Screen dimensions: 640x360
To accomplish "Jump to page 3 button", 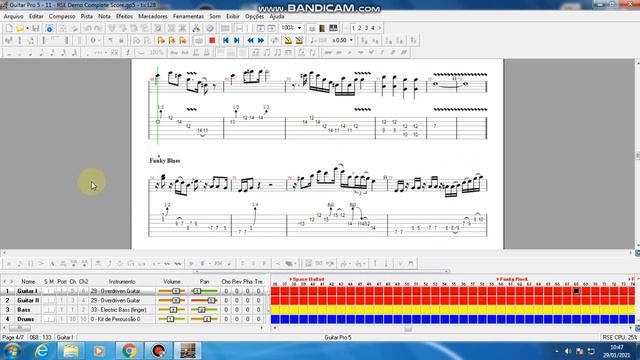I will (x=366, y=28).
